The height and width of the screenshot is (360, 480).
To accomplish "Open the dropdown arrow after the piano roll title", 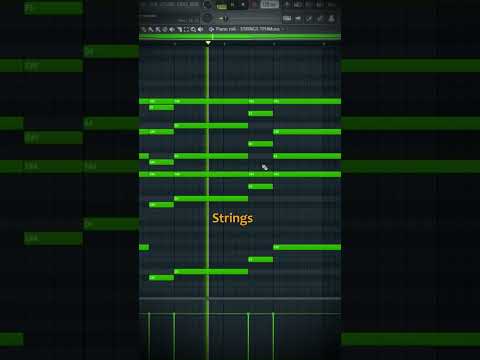I will click(x=284, y=29).
